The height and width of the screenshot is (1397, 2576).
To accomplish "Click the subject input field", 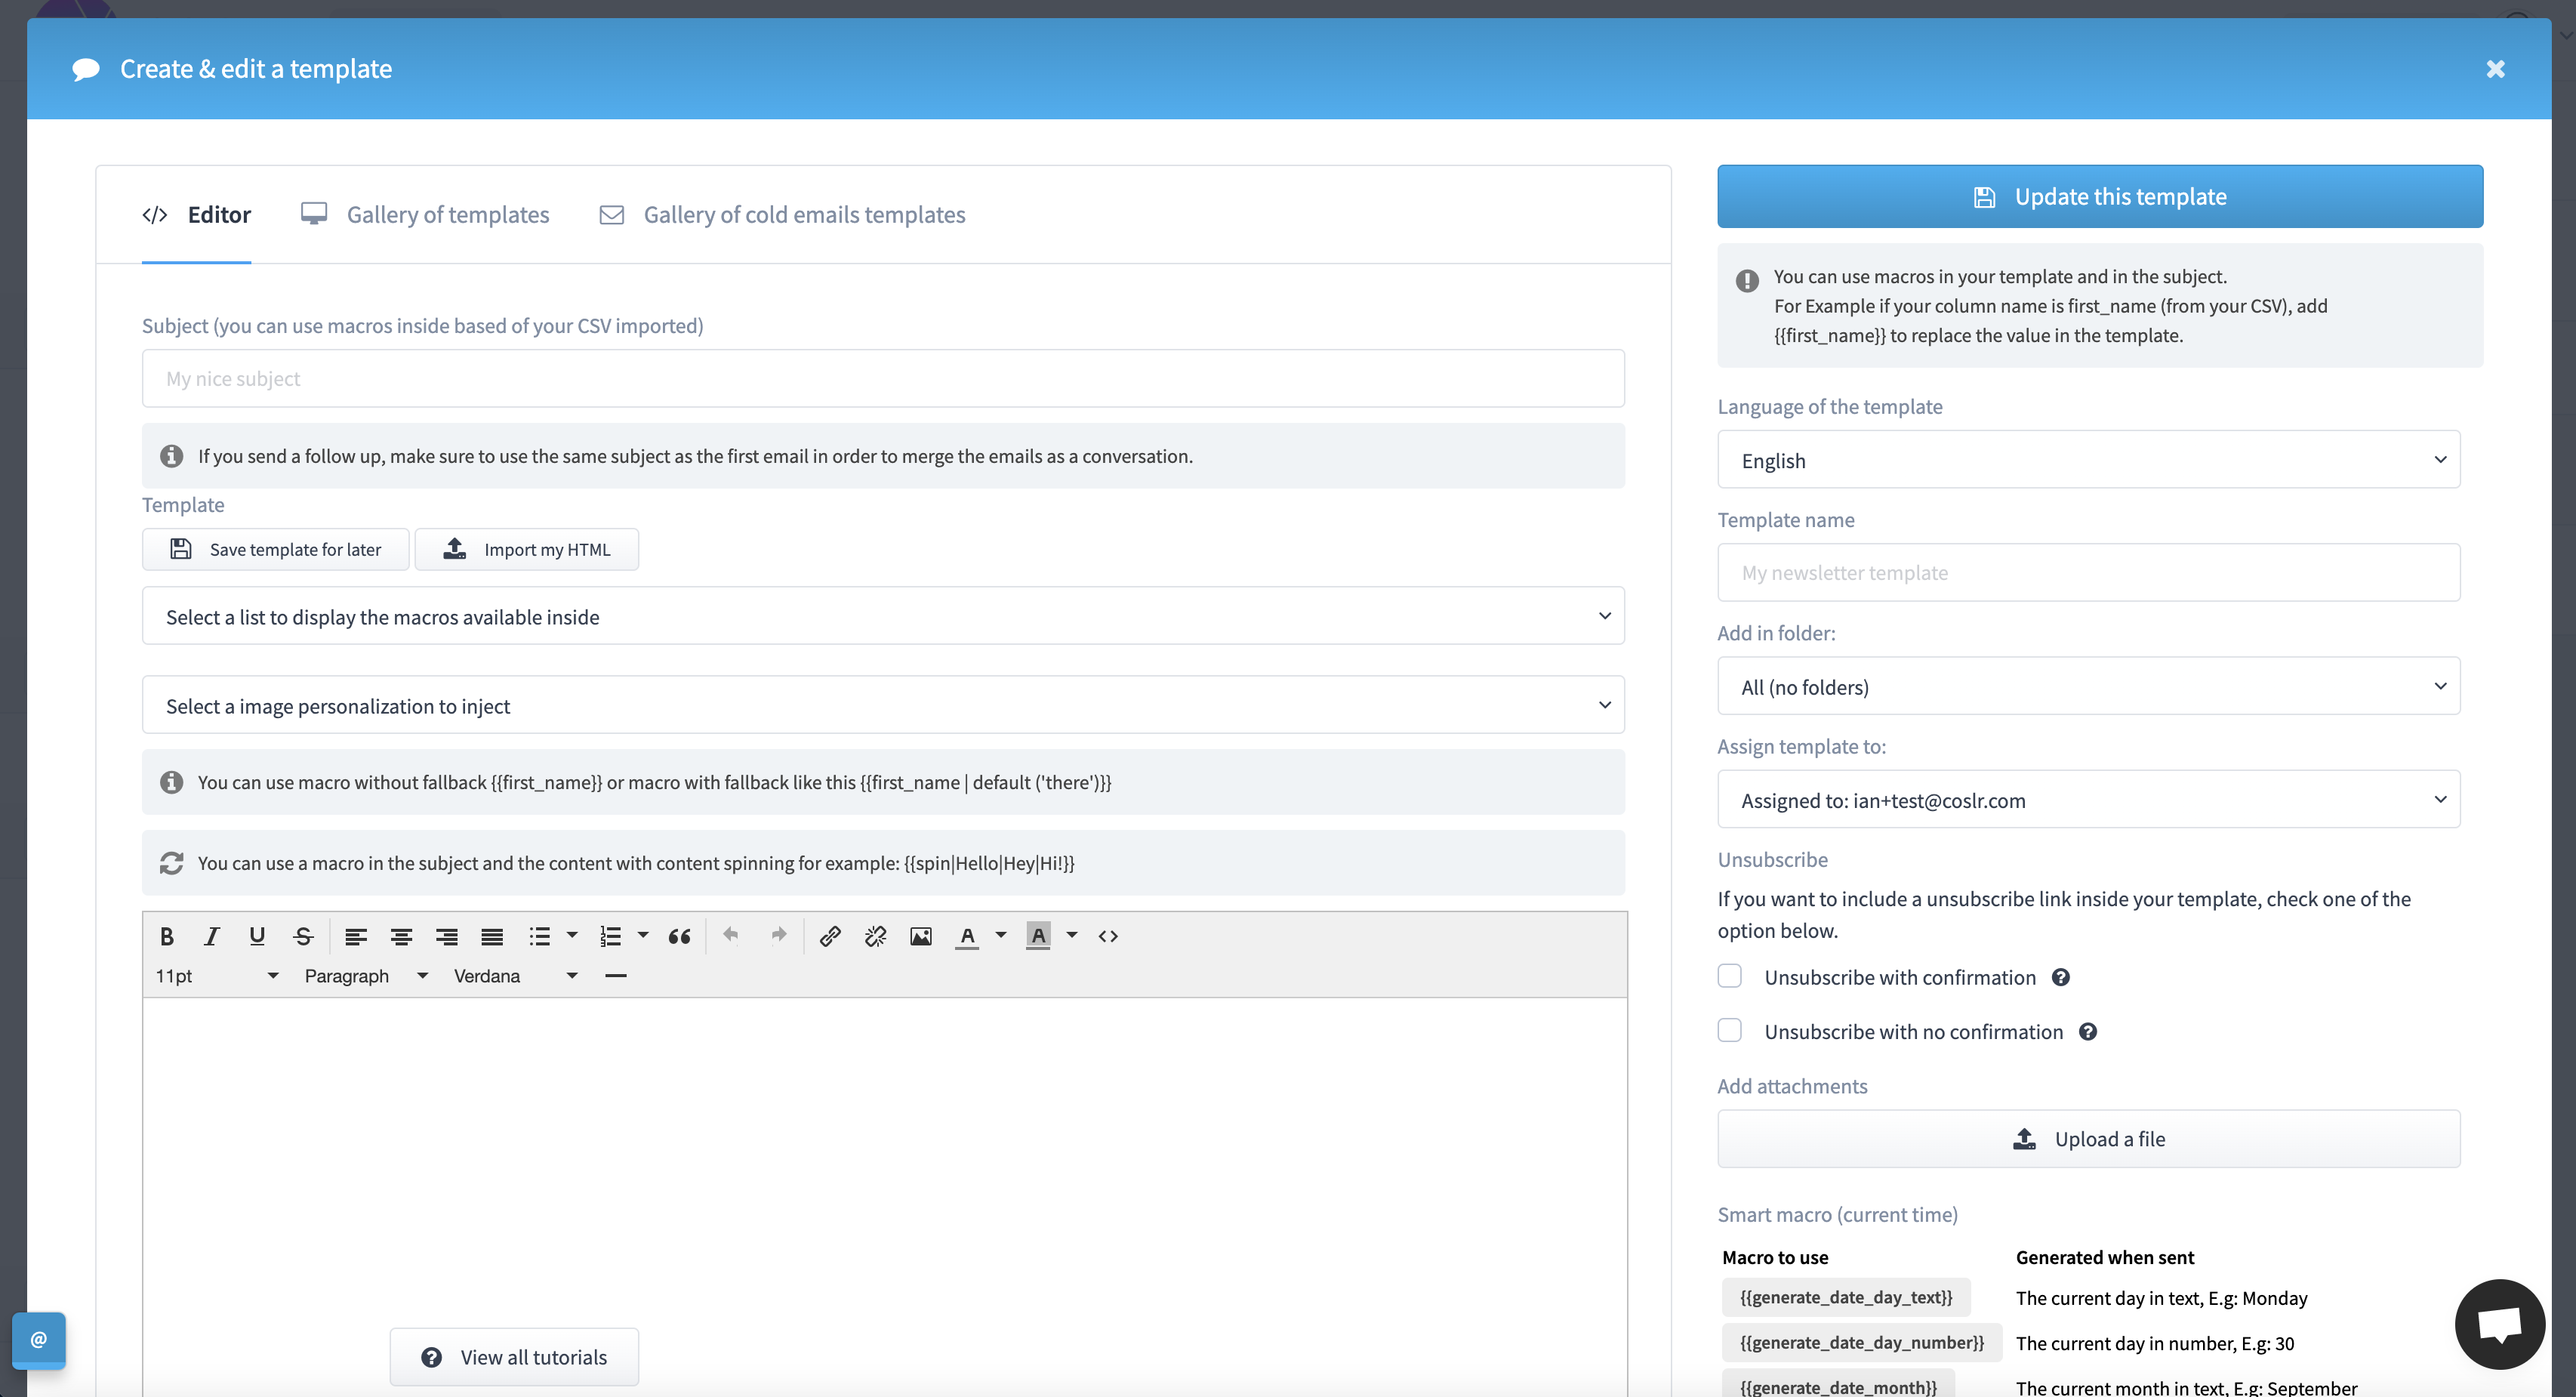I will click(x=883, y=378).
